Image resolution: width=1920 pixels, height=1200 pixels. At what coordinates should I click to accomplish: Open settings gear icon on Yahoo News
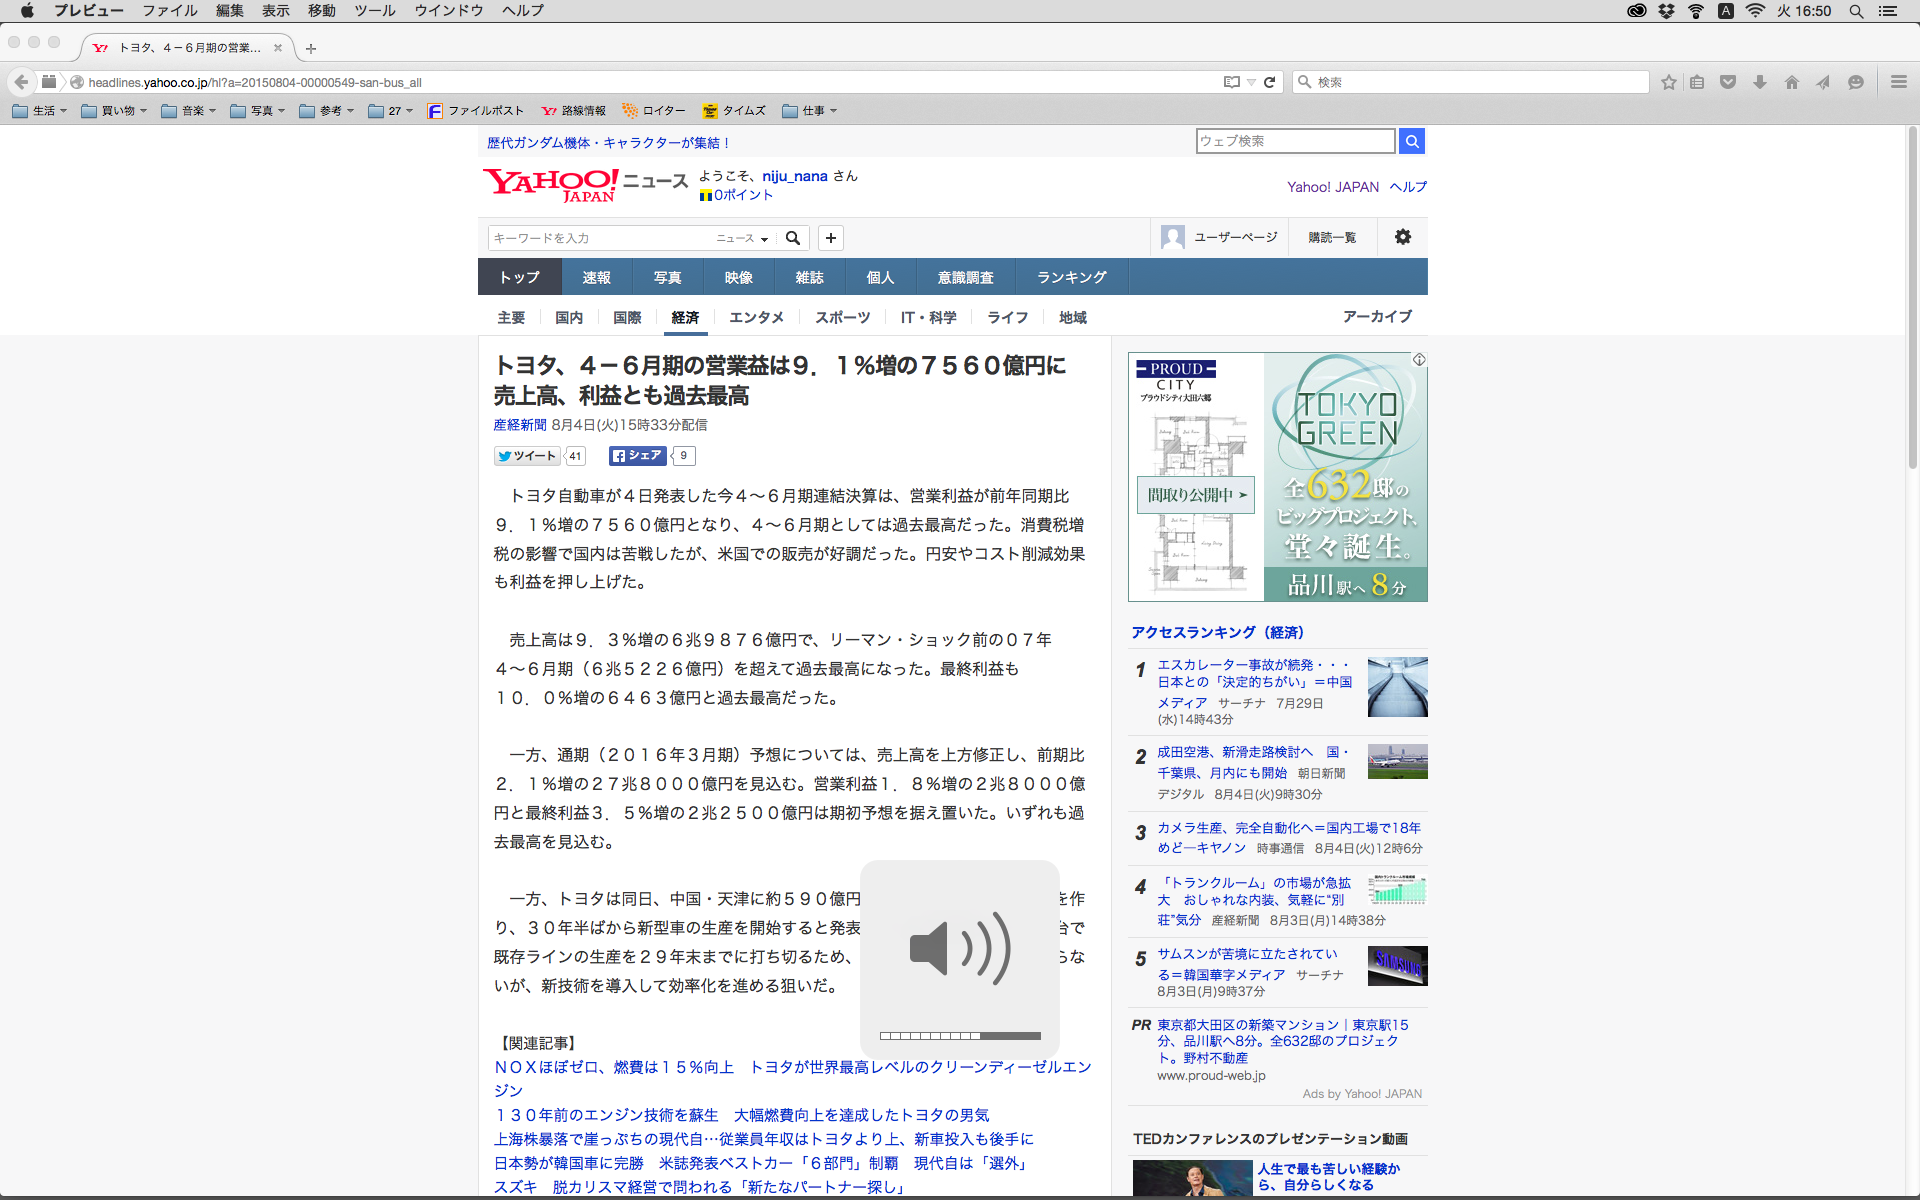[1402, 237]
